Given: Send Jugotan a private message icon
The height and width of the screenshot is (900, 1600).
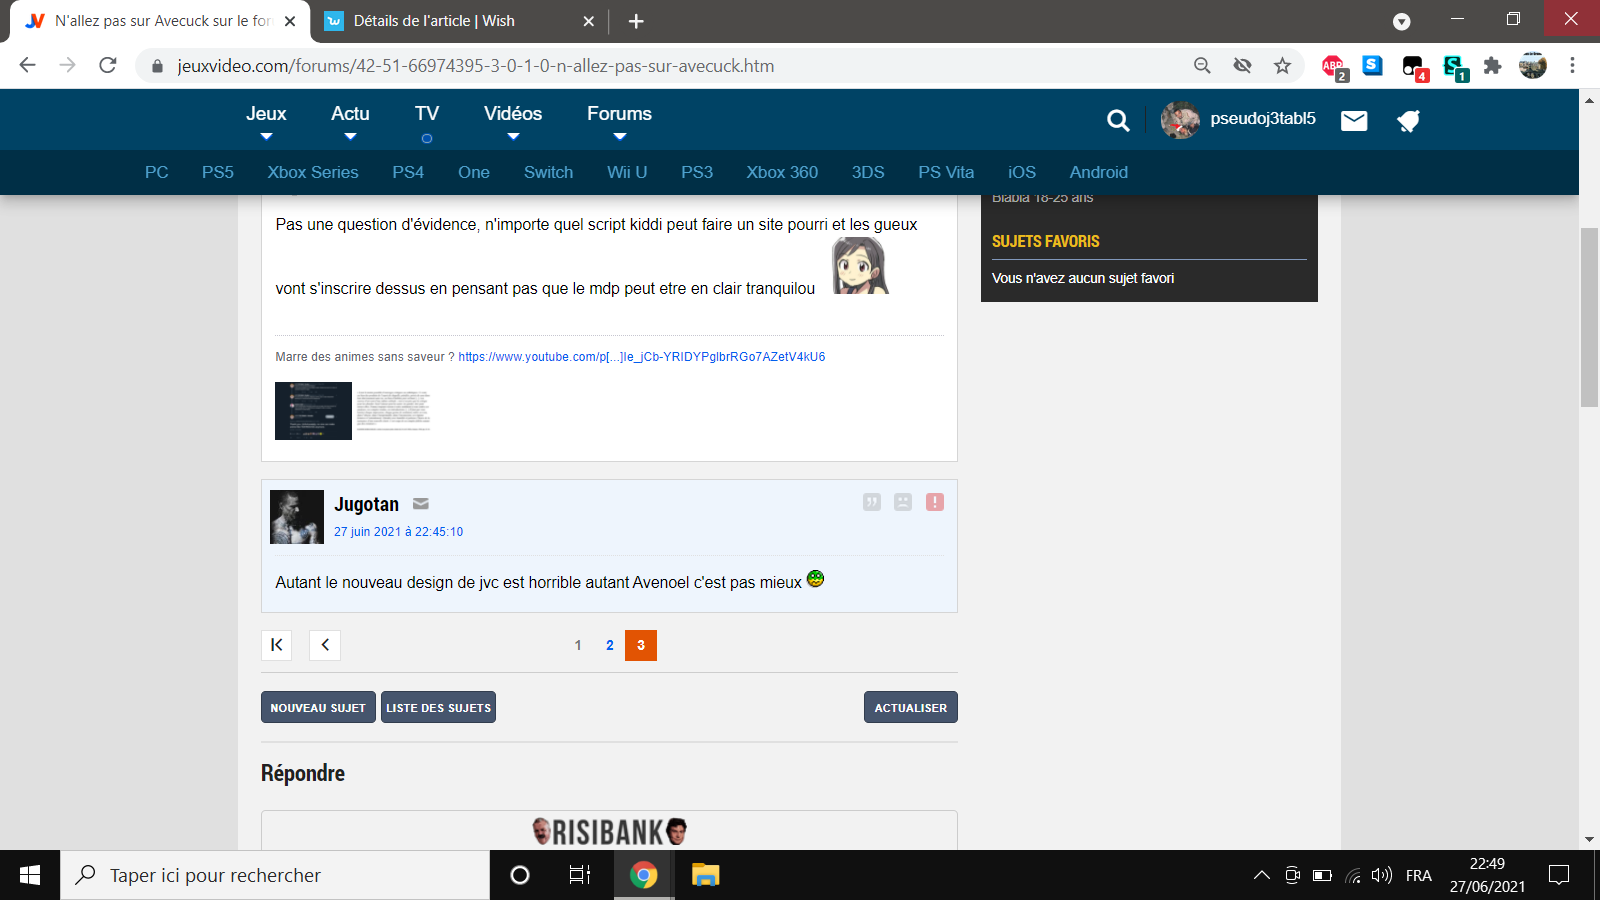Looking at the screenshot, I should (421, 504).
